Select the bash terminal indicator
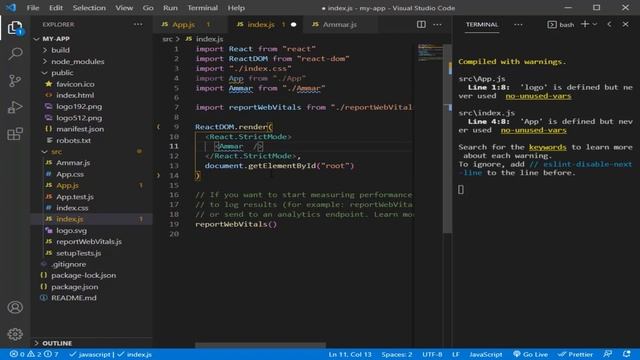The height and width of the screenshot is (360, 640). pos(561,24)
